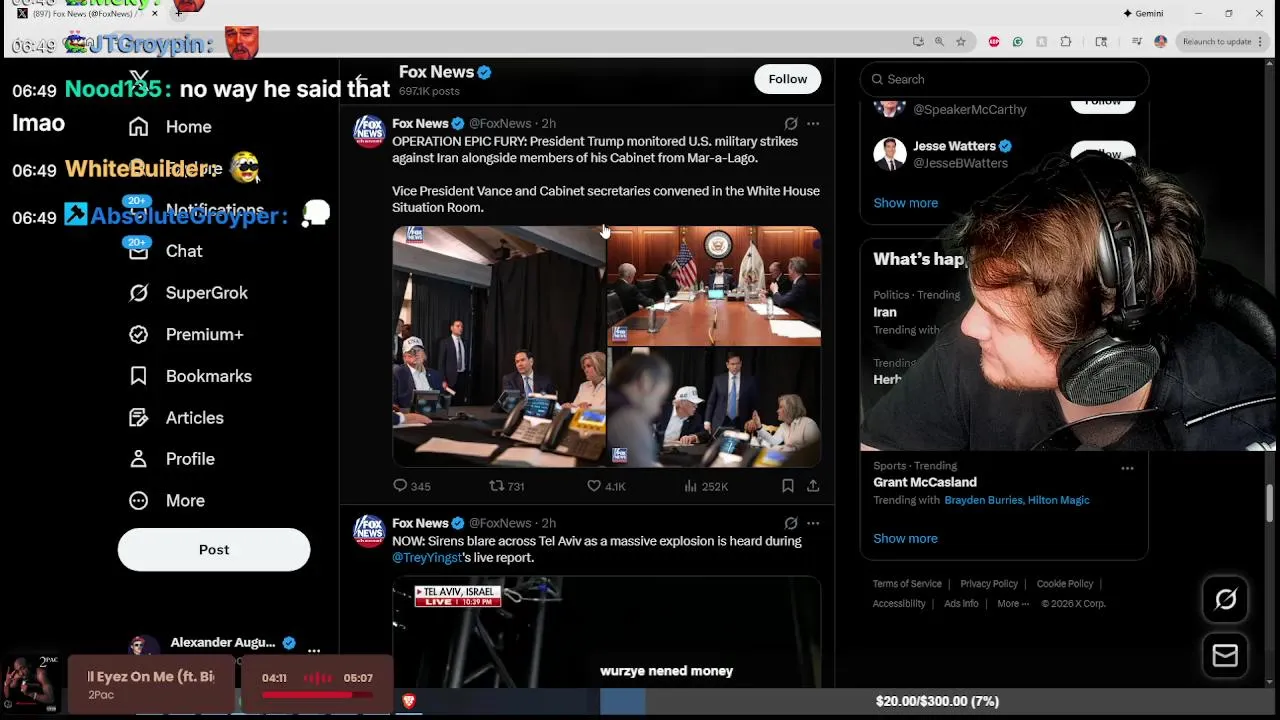Open the media controls icon in Chrome toolbar
The width and height of the screenshot is (1280, 720).
tap(1137, 42)
